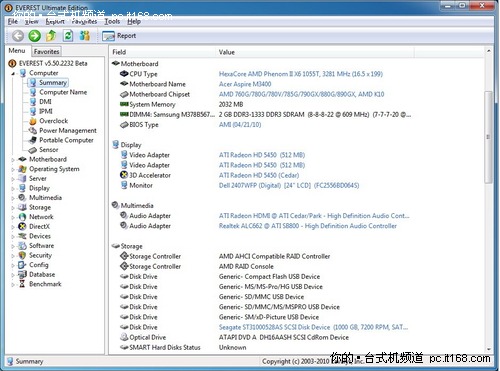Open the Acer Aspire M3400 link
Viewport: 500px width, 371px height.
tap(245, 84)
